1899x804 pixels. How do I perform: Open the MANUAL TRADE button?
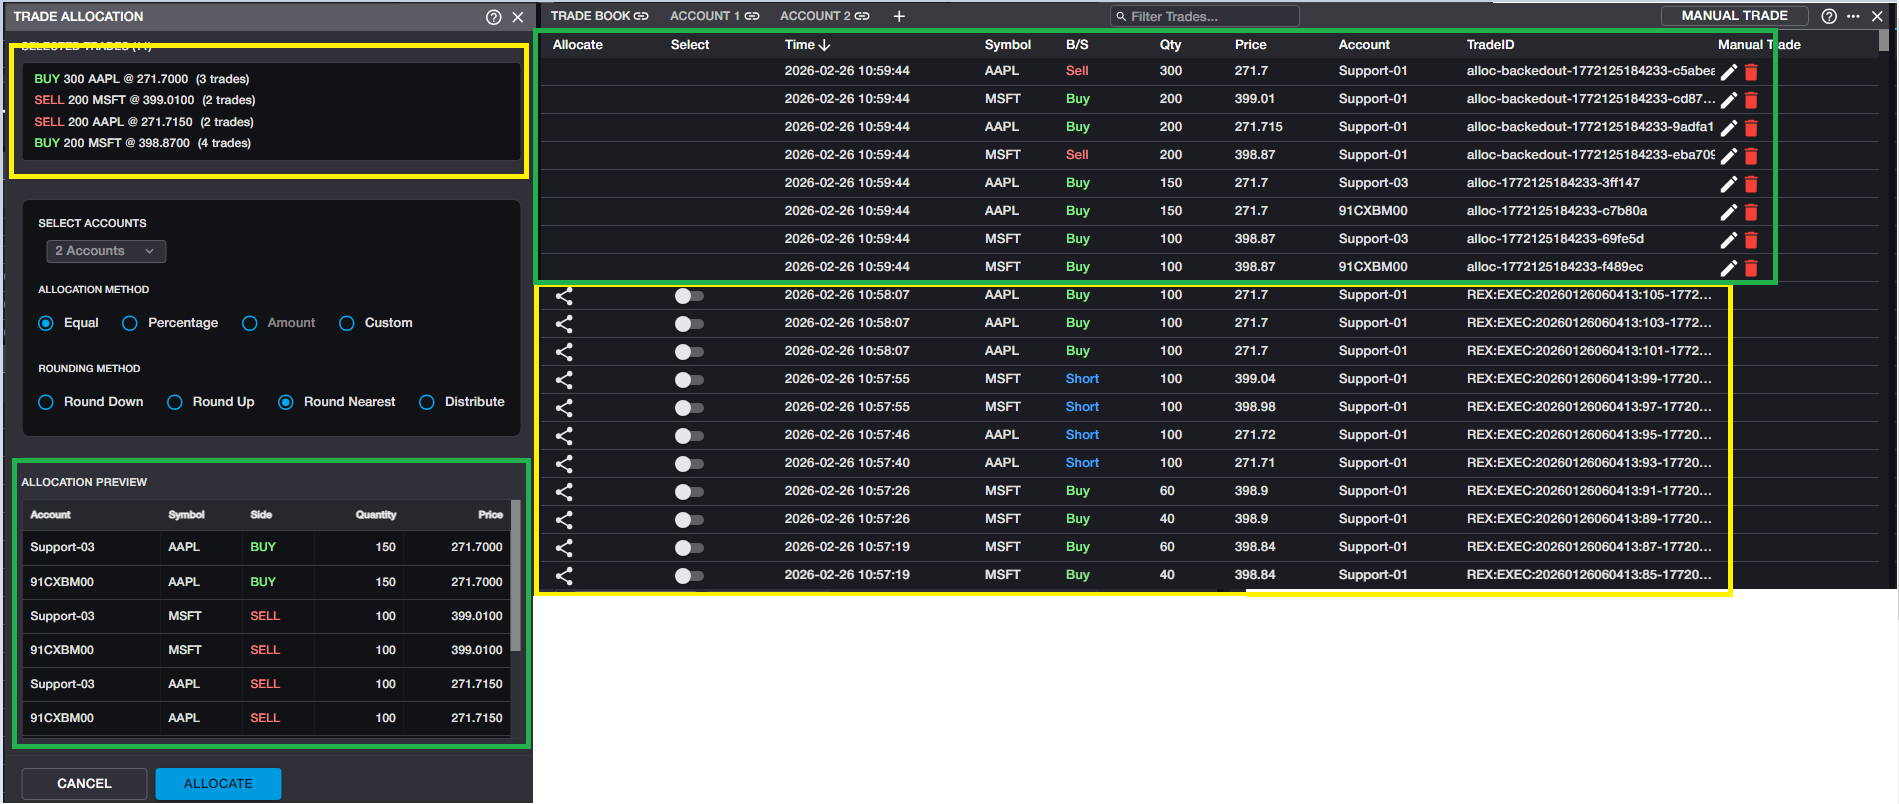click(x=1734, y=16)
